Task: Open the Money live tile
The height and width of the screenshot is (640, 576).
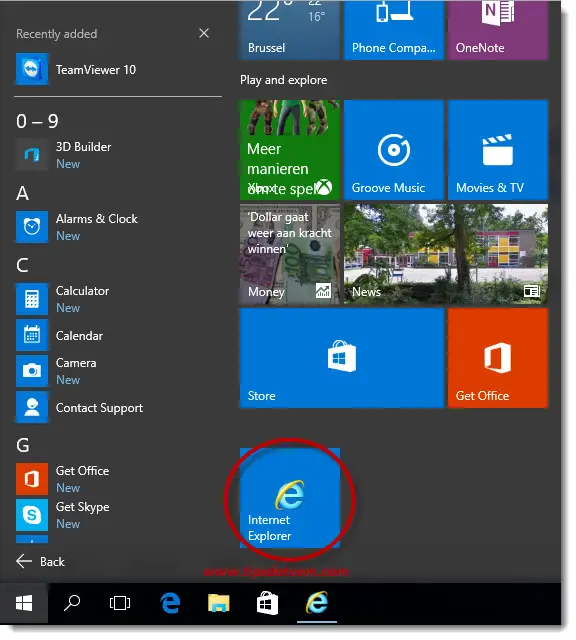Action: [x=290, y=254]
